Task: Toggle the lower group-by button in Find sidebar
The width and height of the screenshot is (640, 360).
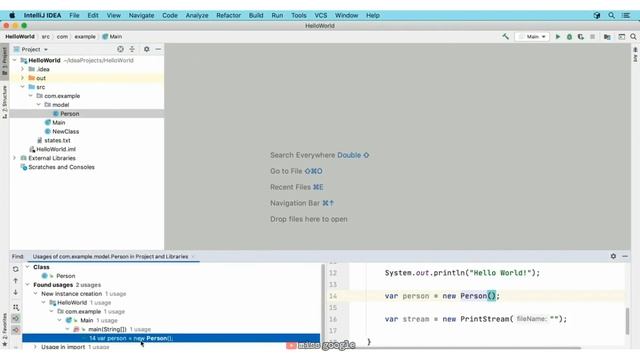Action: 16,330
